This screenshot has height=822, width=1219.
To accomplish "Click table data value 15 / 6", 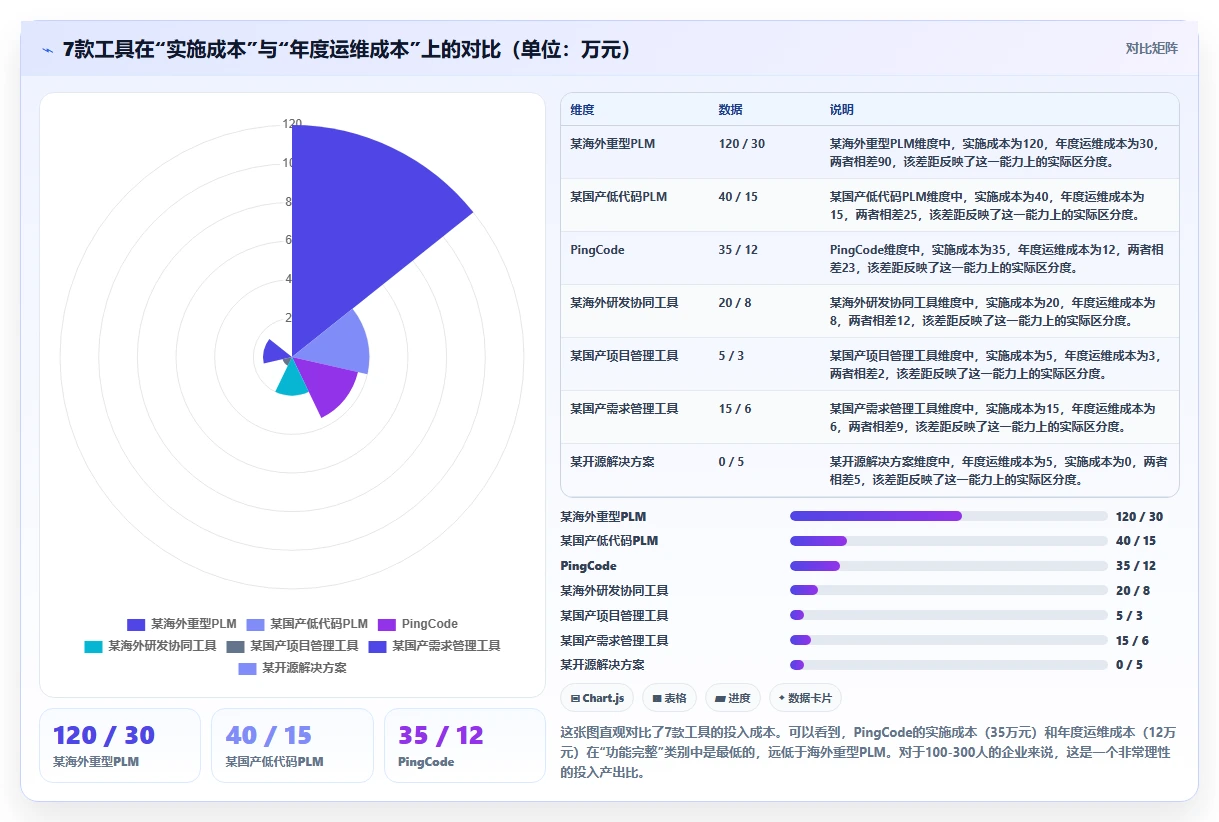I will [735, 408].
